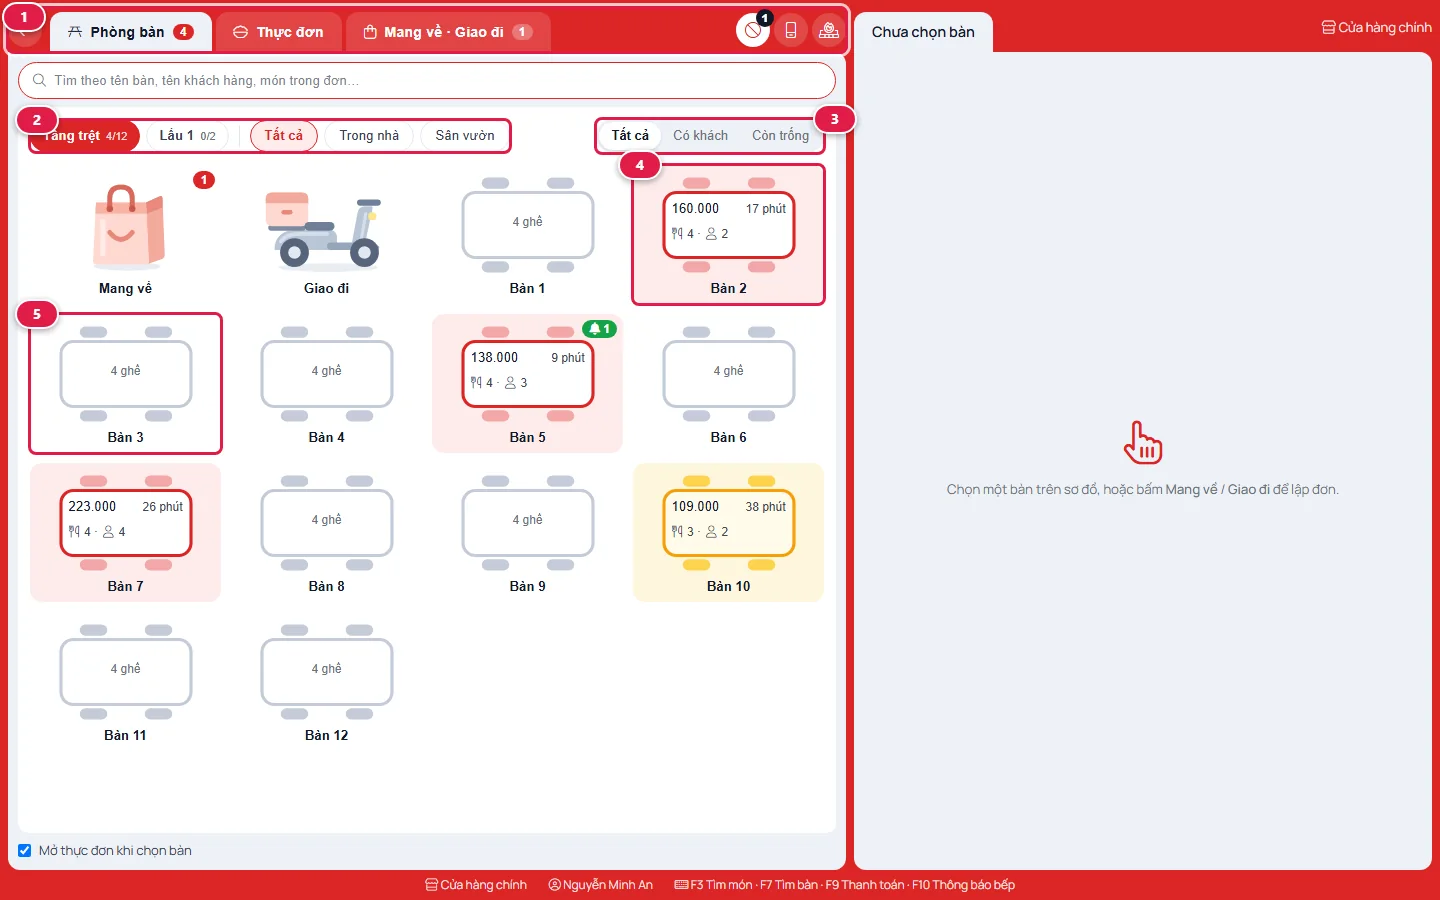Viewport: 1440px width, 900px height.
Task: Switch to the Thực đơn tab
Action: pos(279,32)
